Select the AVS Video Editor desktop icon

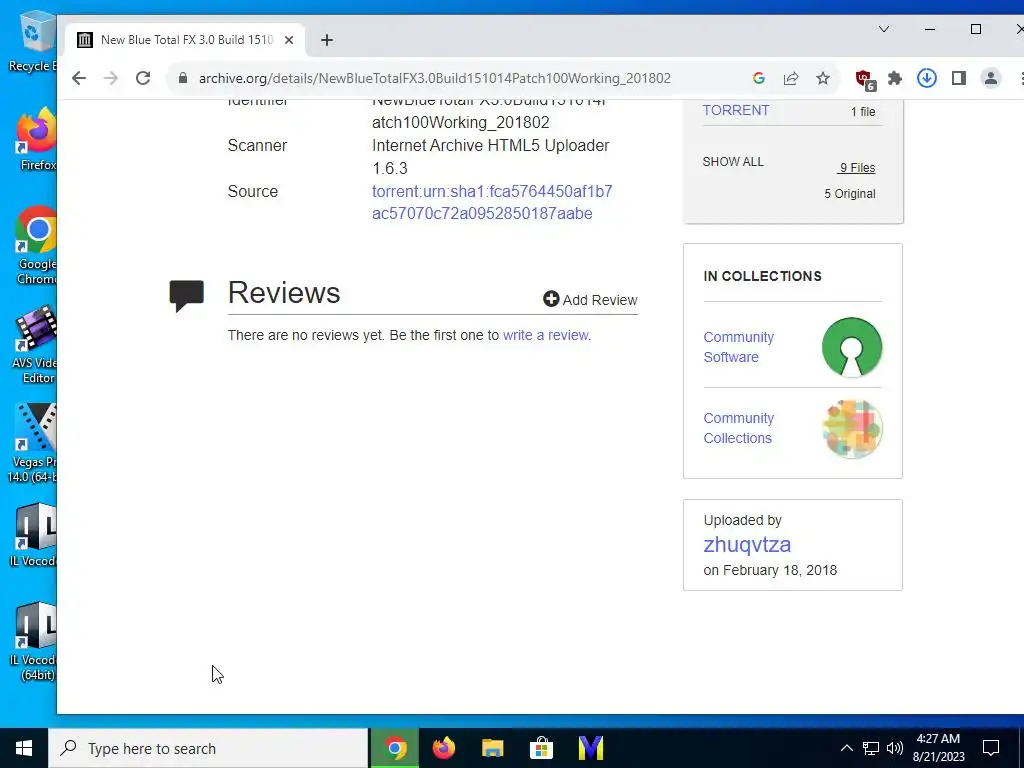35,345
